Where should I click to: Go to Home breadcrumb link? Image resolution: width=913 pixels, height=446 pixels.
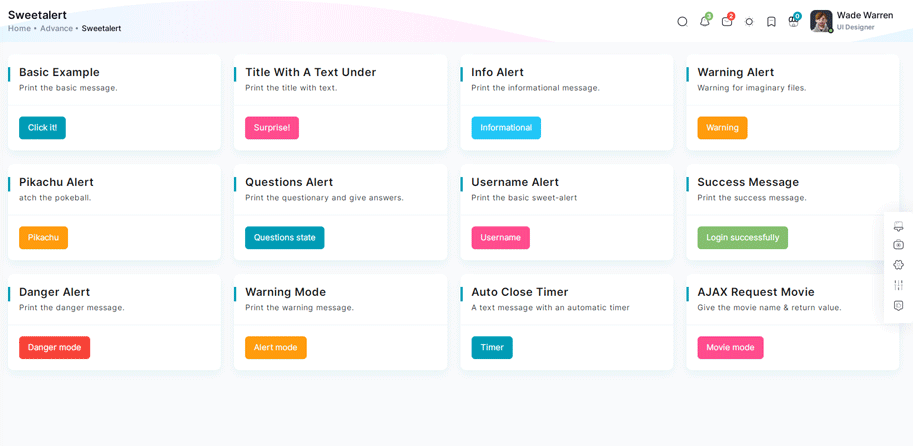click(19, 28)
